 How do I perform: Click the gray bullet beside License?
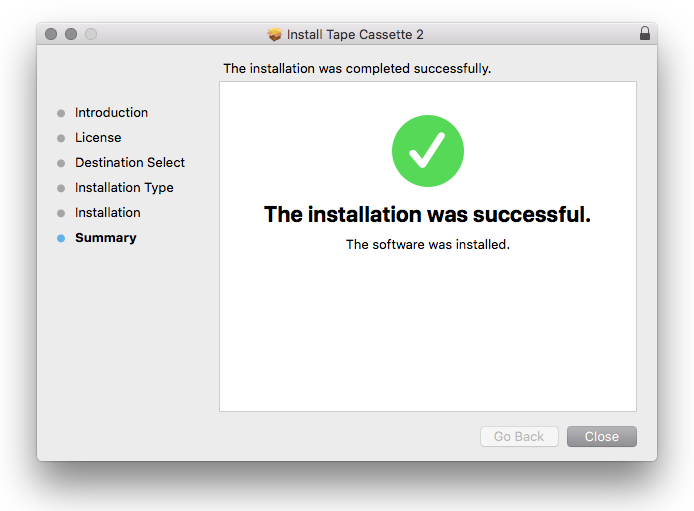[61, 138]
